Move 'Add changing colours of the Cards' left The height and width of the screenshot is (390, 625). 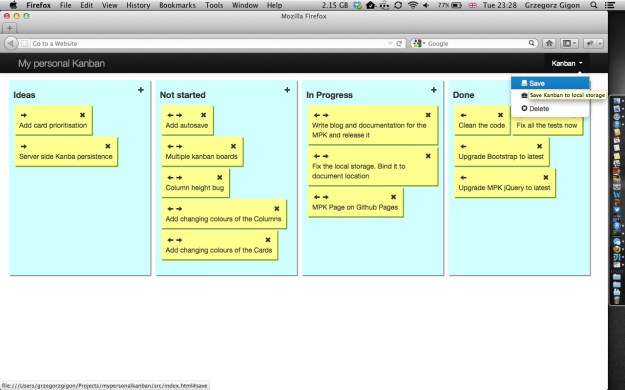tap(170, 240)
